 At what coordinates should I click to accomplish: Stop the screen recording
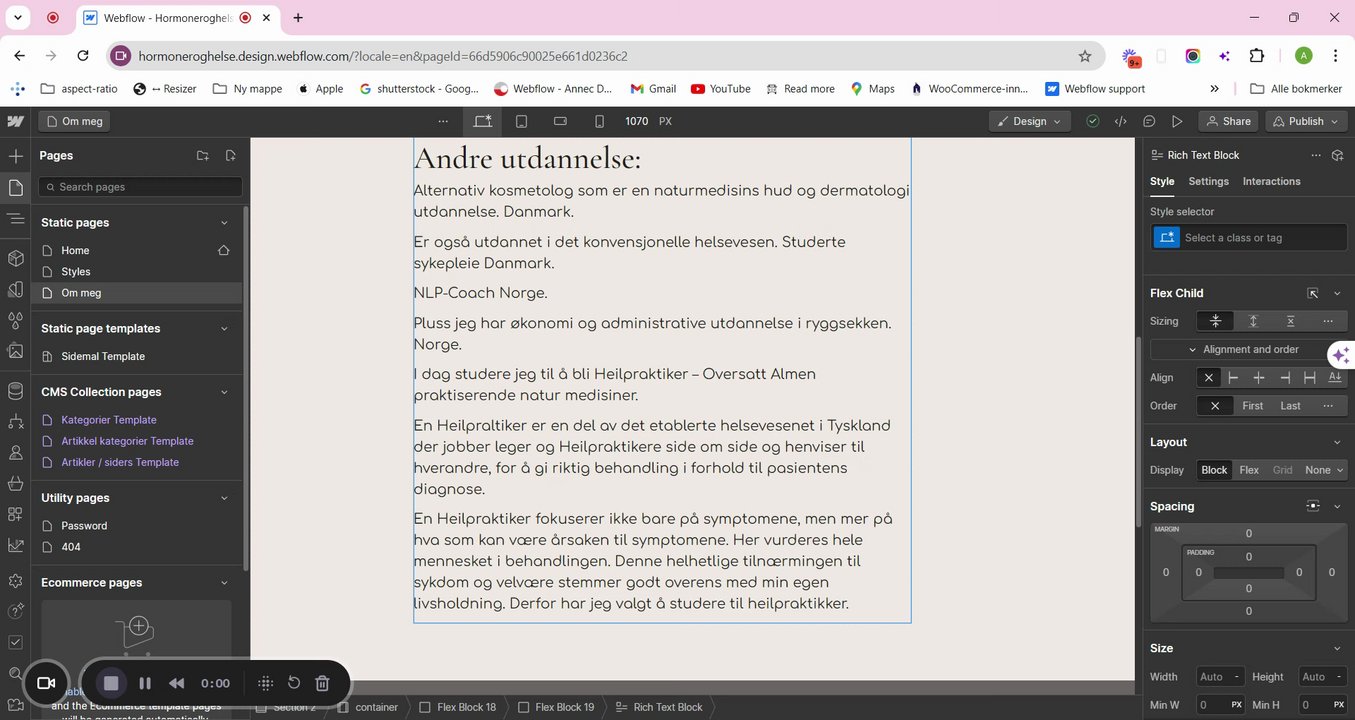pyautogui.click(x=111, y=683)
